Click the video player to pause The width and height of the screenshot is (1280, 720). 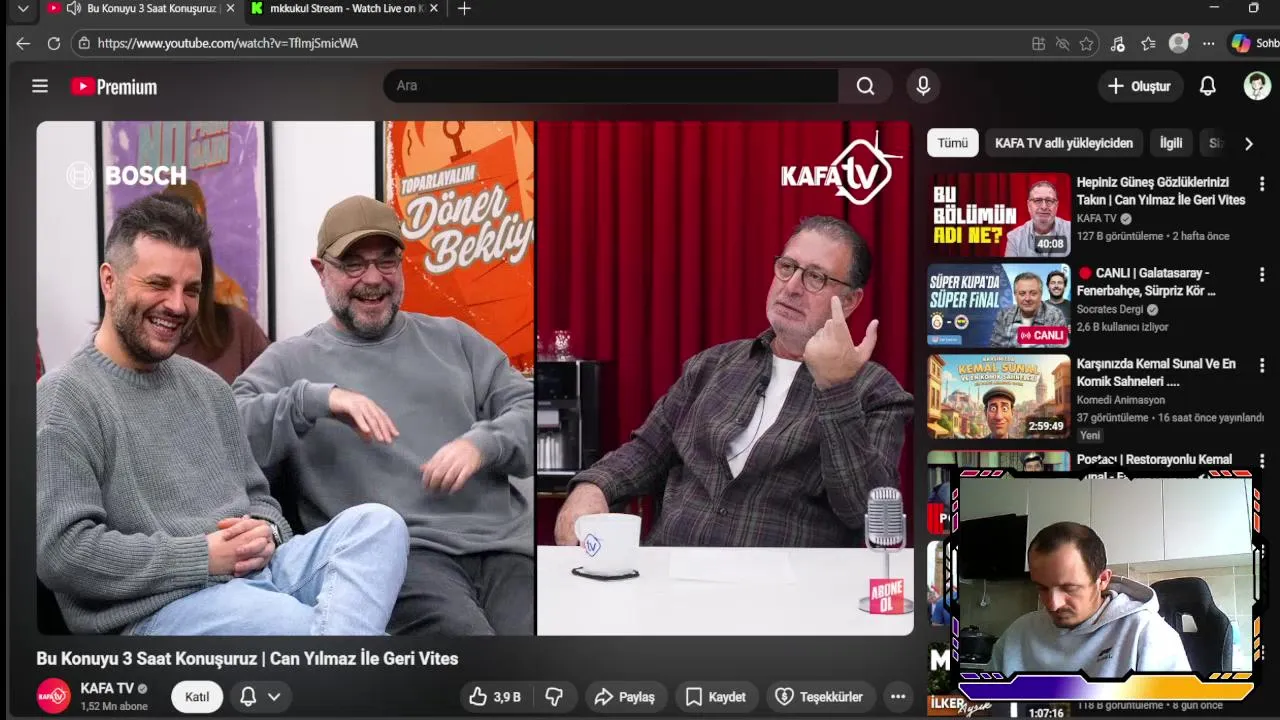(475, 378)
